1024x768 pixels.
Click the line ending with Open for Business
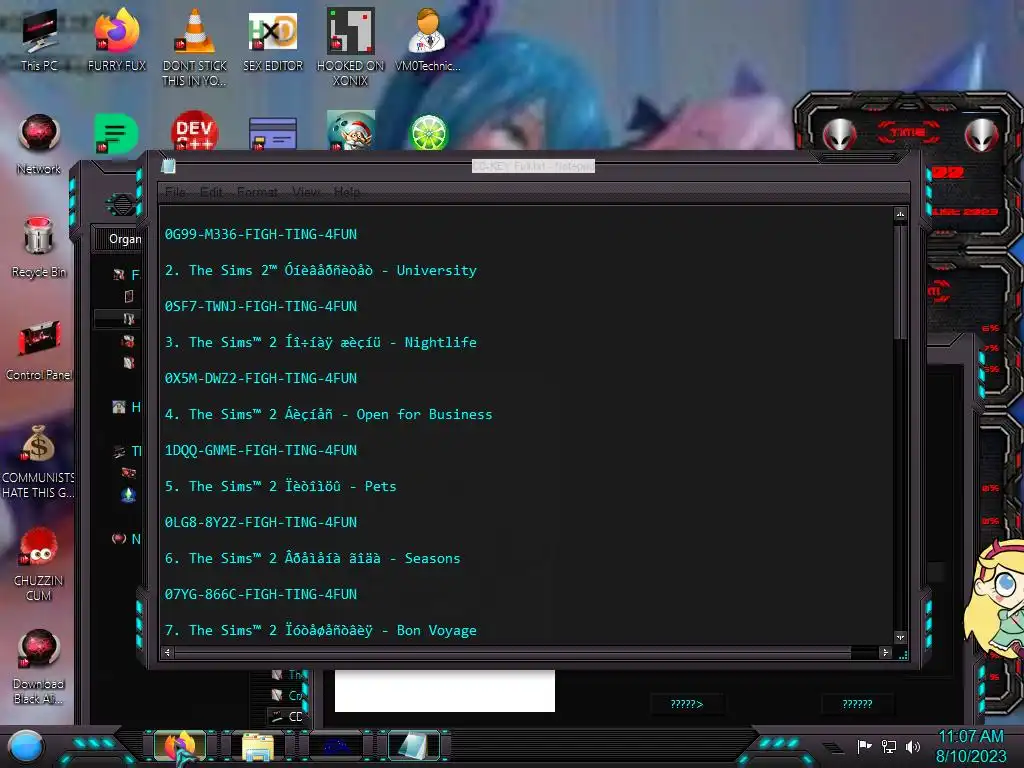328,414
